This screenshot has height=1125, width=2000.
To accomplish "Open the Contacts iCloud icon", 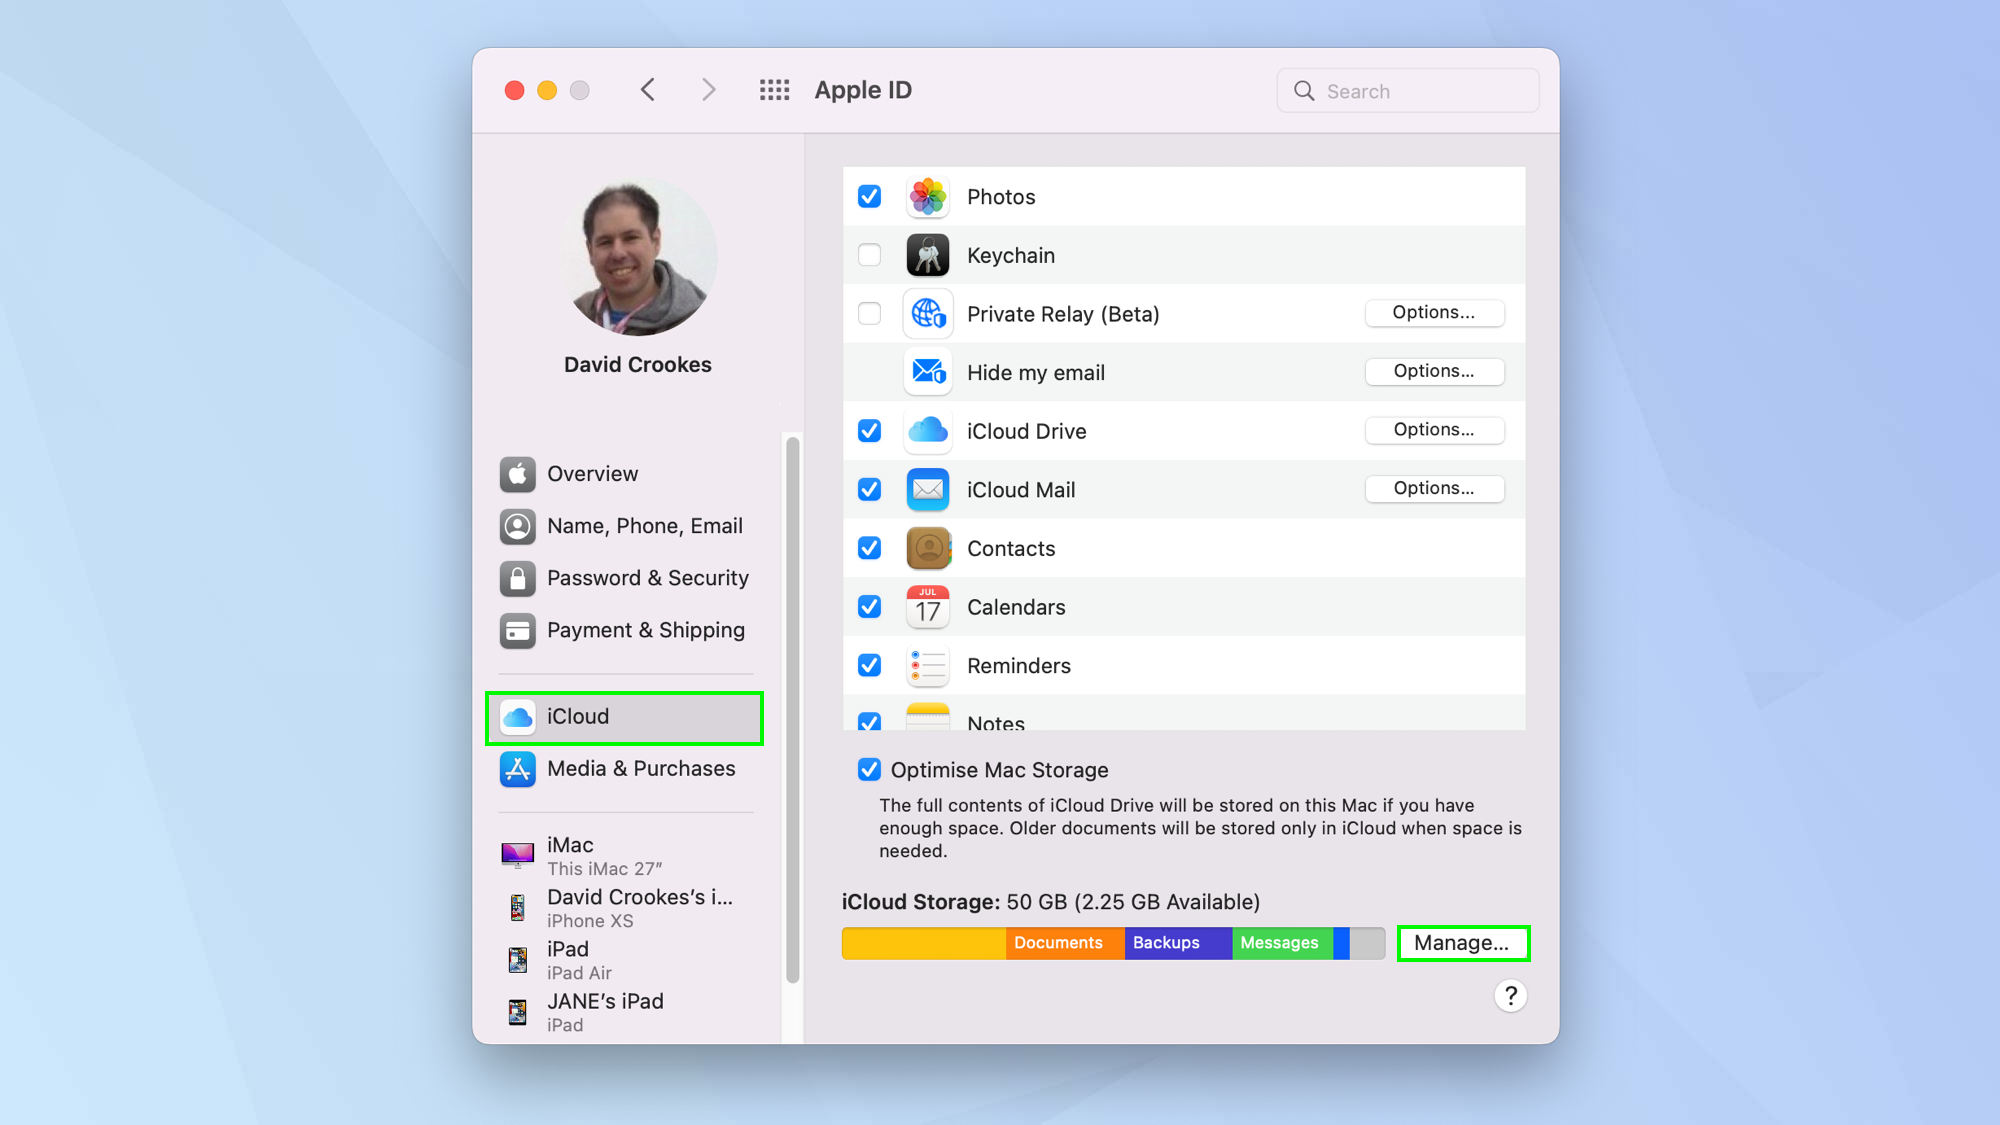I will [927, 548].
